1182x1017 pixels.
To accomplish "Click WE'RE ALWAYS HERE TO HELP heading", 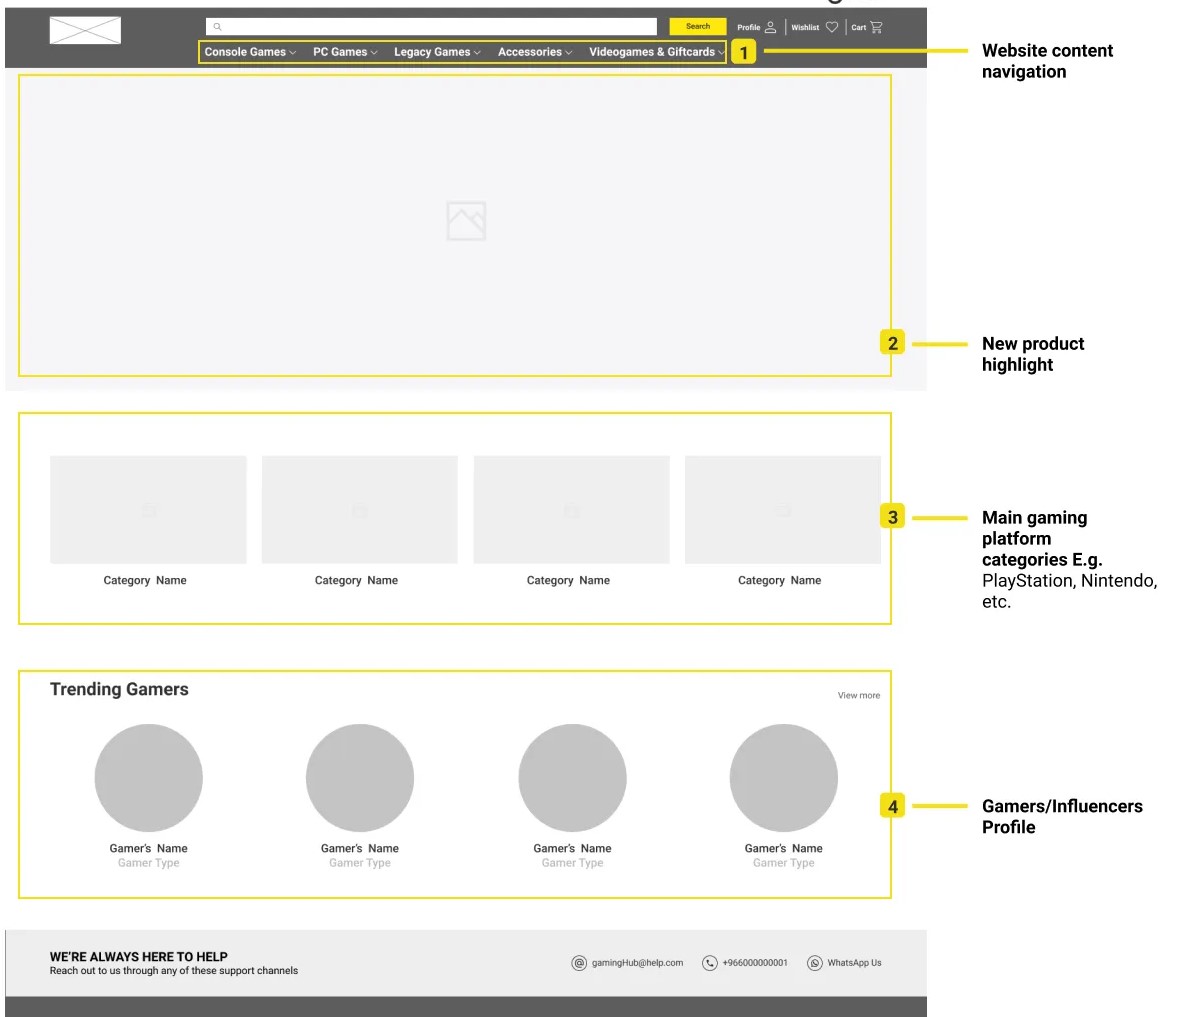I will pyautogui.click(x=139, y=957).
